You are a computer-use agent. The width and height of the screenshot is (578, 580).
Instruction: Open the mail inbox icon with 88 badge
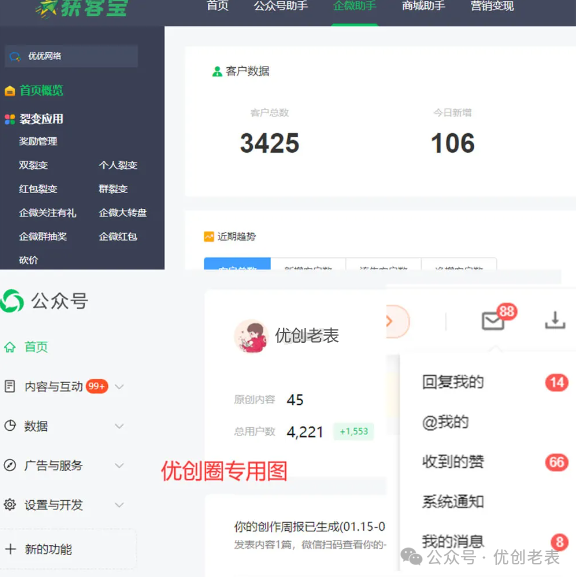(494, 322)
